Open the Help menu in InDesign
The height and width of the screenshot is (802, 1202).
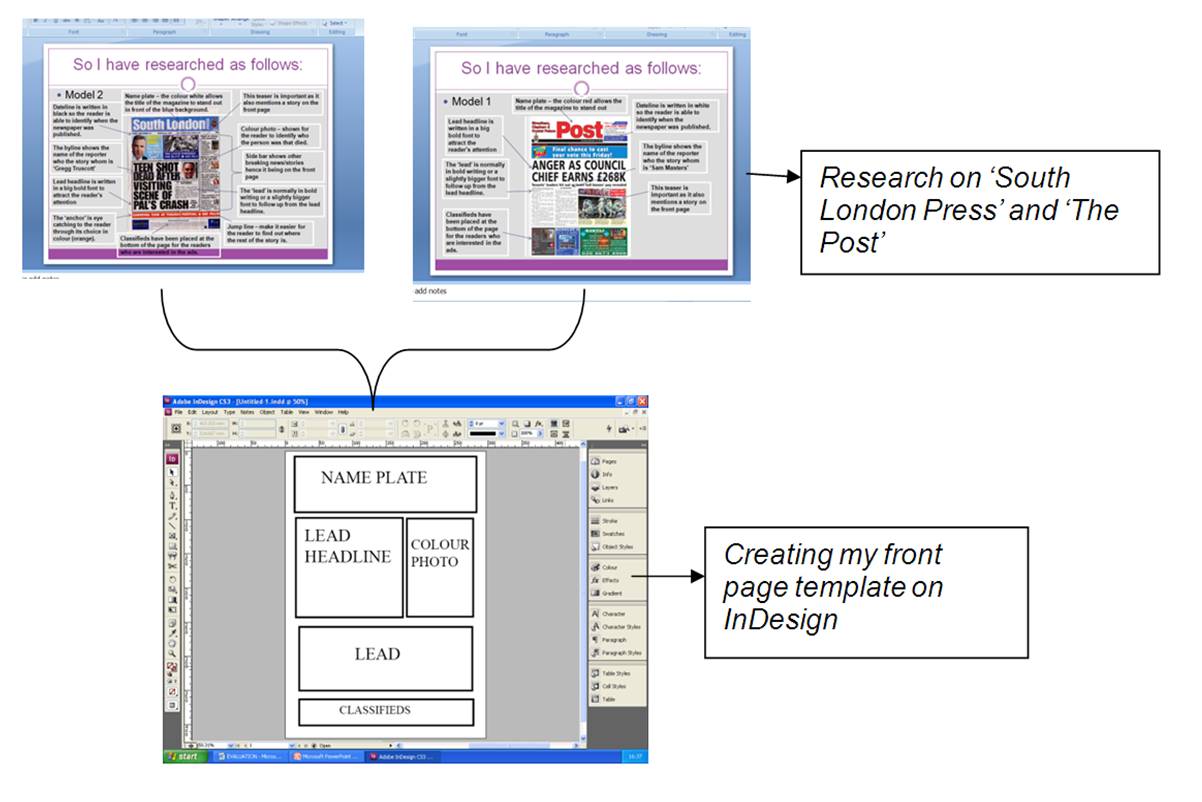coord(343,412)
